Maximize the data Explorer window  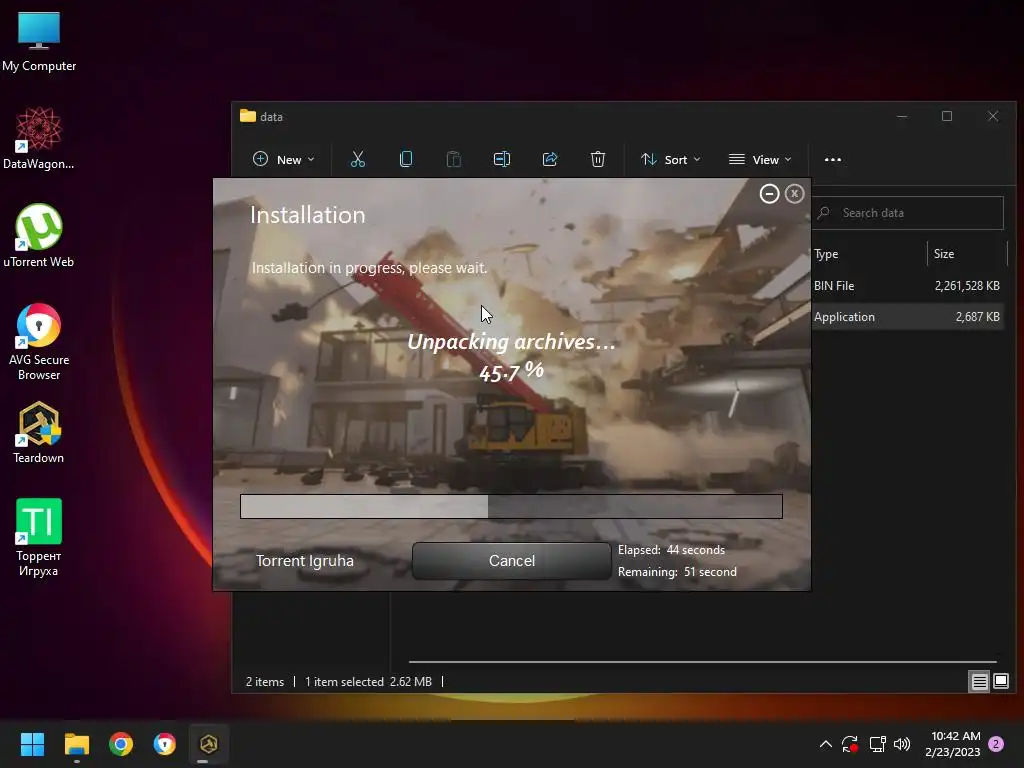pyautogui.click(x=947, y=116)
